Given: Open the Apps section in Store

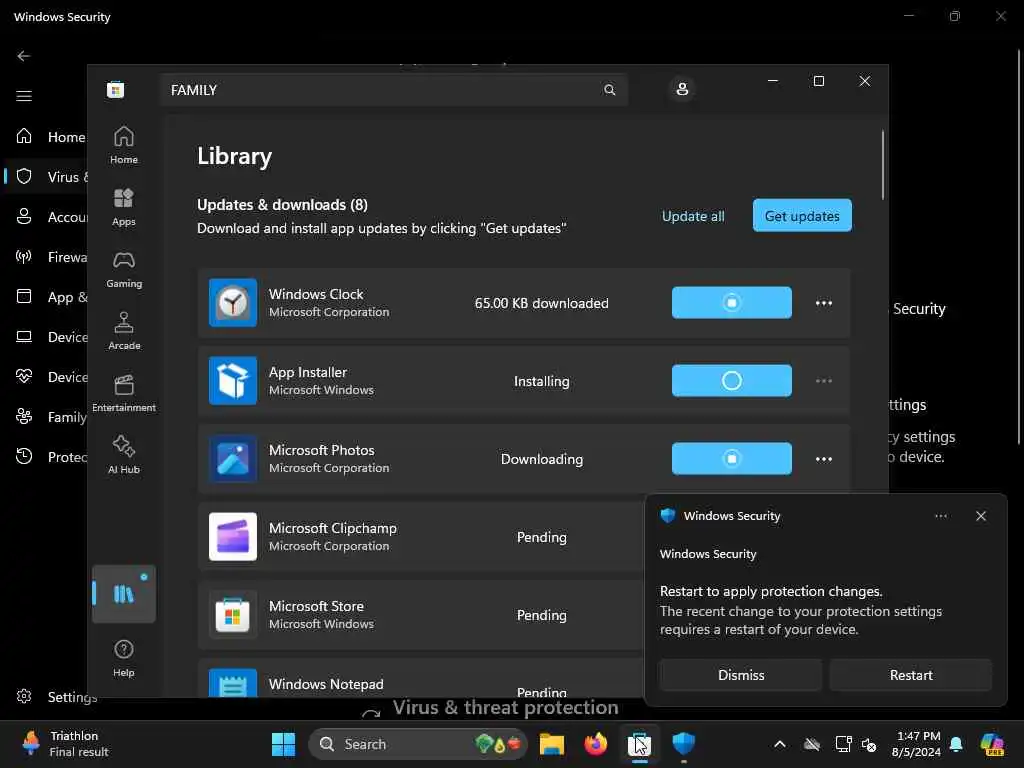Looking at the screenshot, I should 123,207.
